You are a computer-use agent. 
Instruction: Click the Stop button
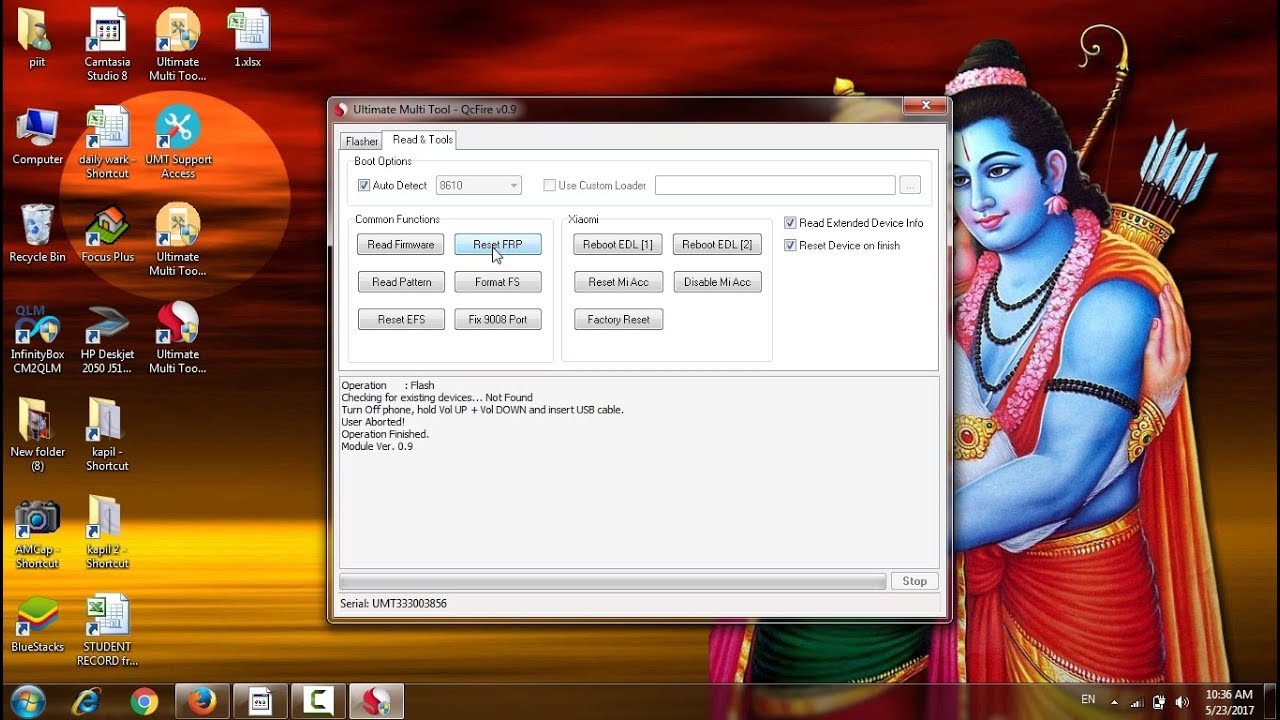point(914,581)
